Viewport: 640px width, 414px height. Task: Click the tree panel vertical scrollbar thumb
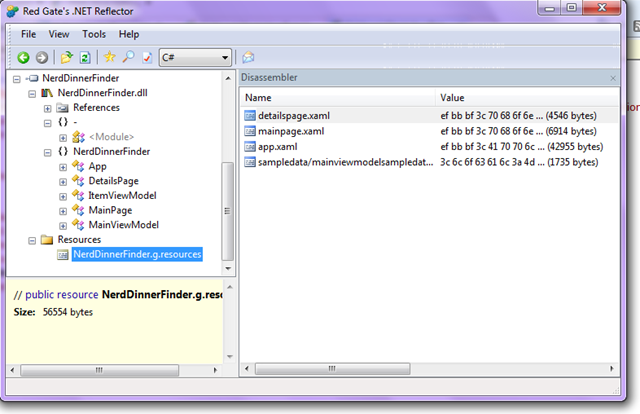click(228, 211)
